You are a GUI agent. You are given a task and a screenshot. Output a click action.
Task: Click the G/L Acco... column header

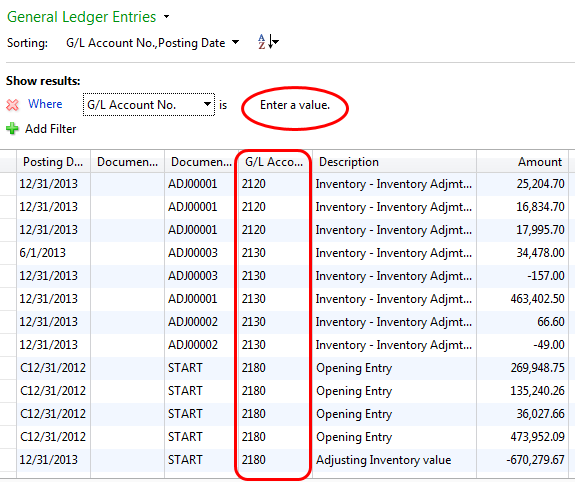274,161
